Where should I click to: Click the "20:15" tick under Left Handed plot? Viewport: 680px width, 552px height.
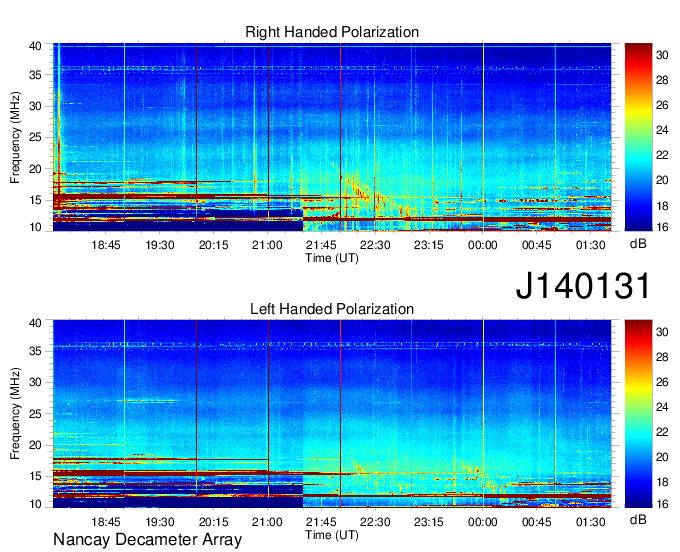(213, 522)
